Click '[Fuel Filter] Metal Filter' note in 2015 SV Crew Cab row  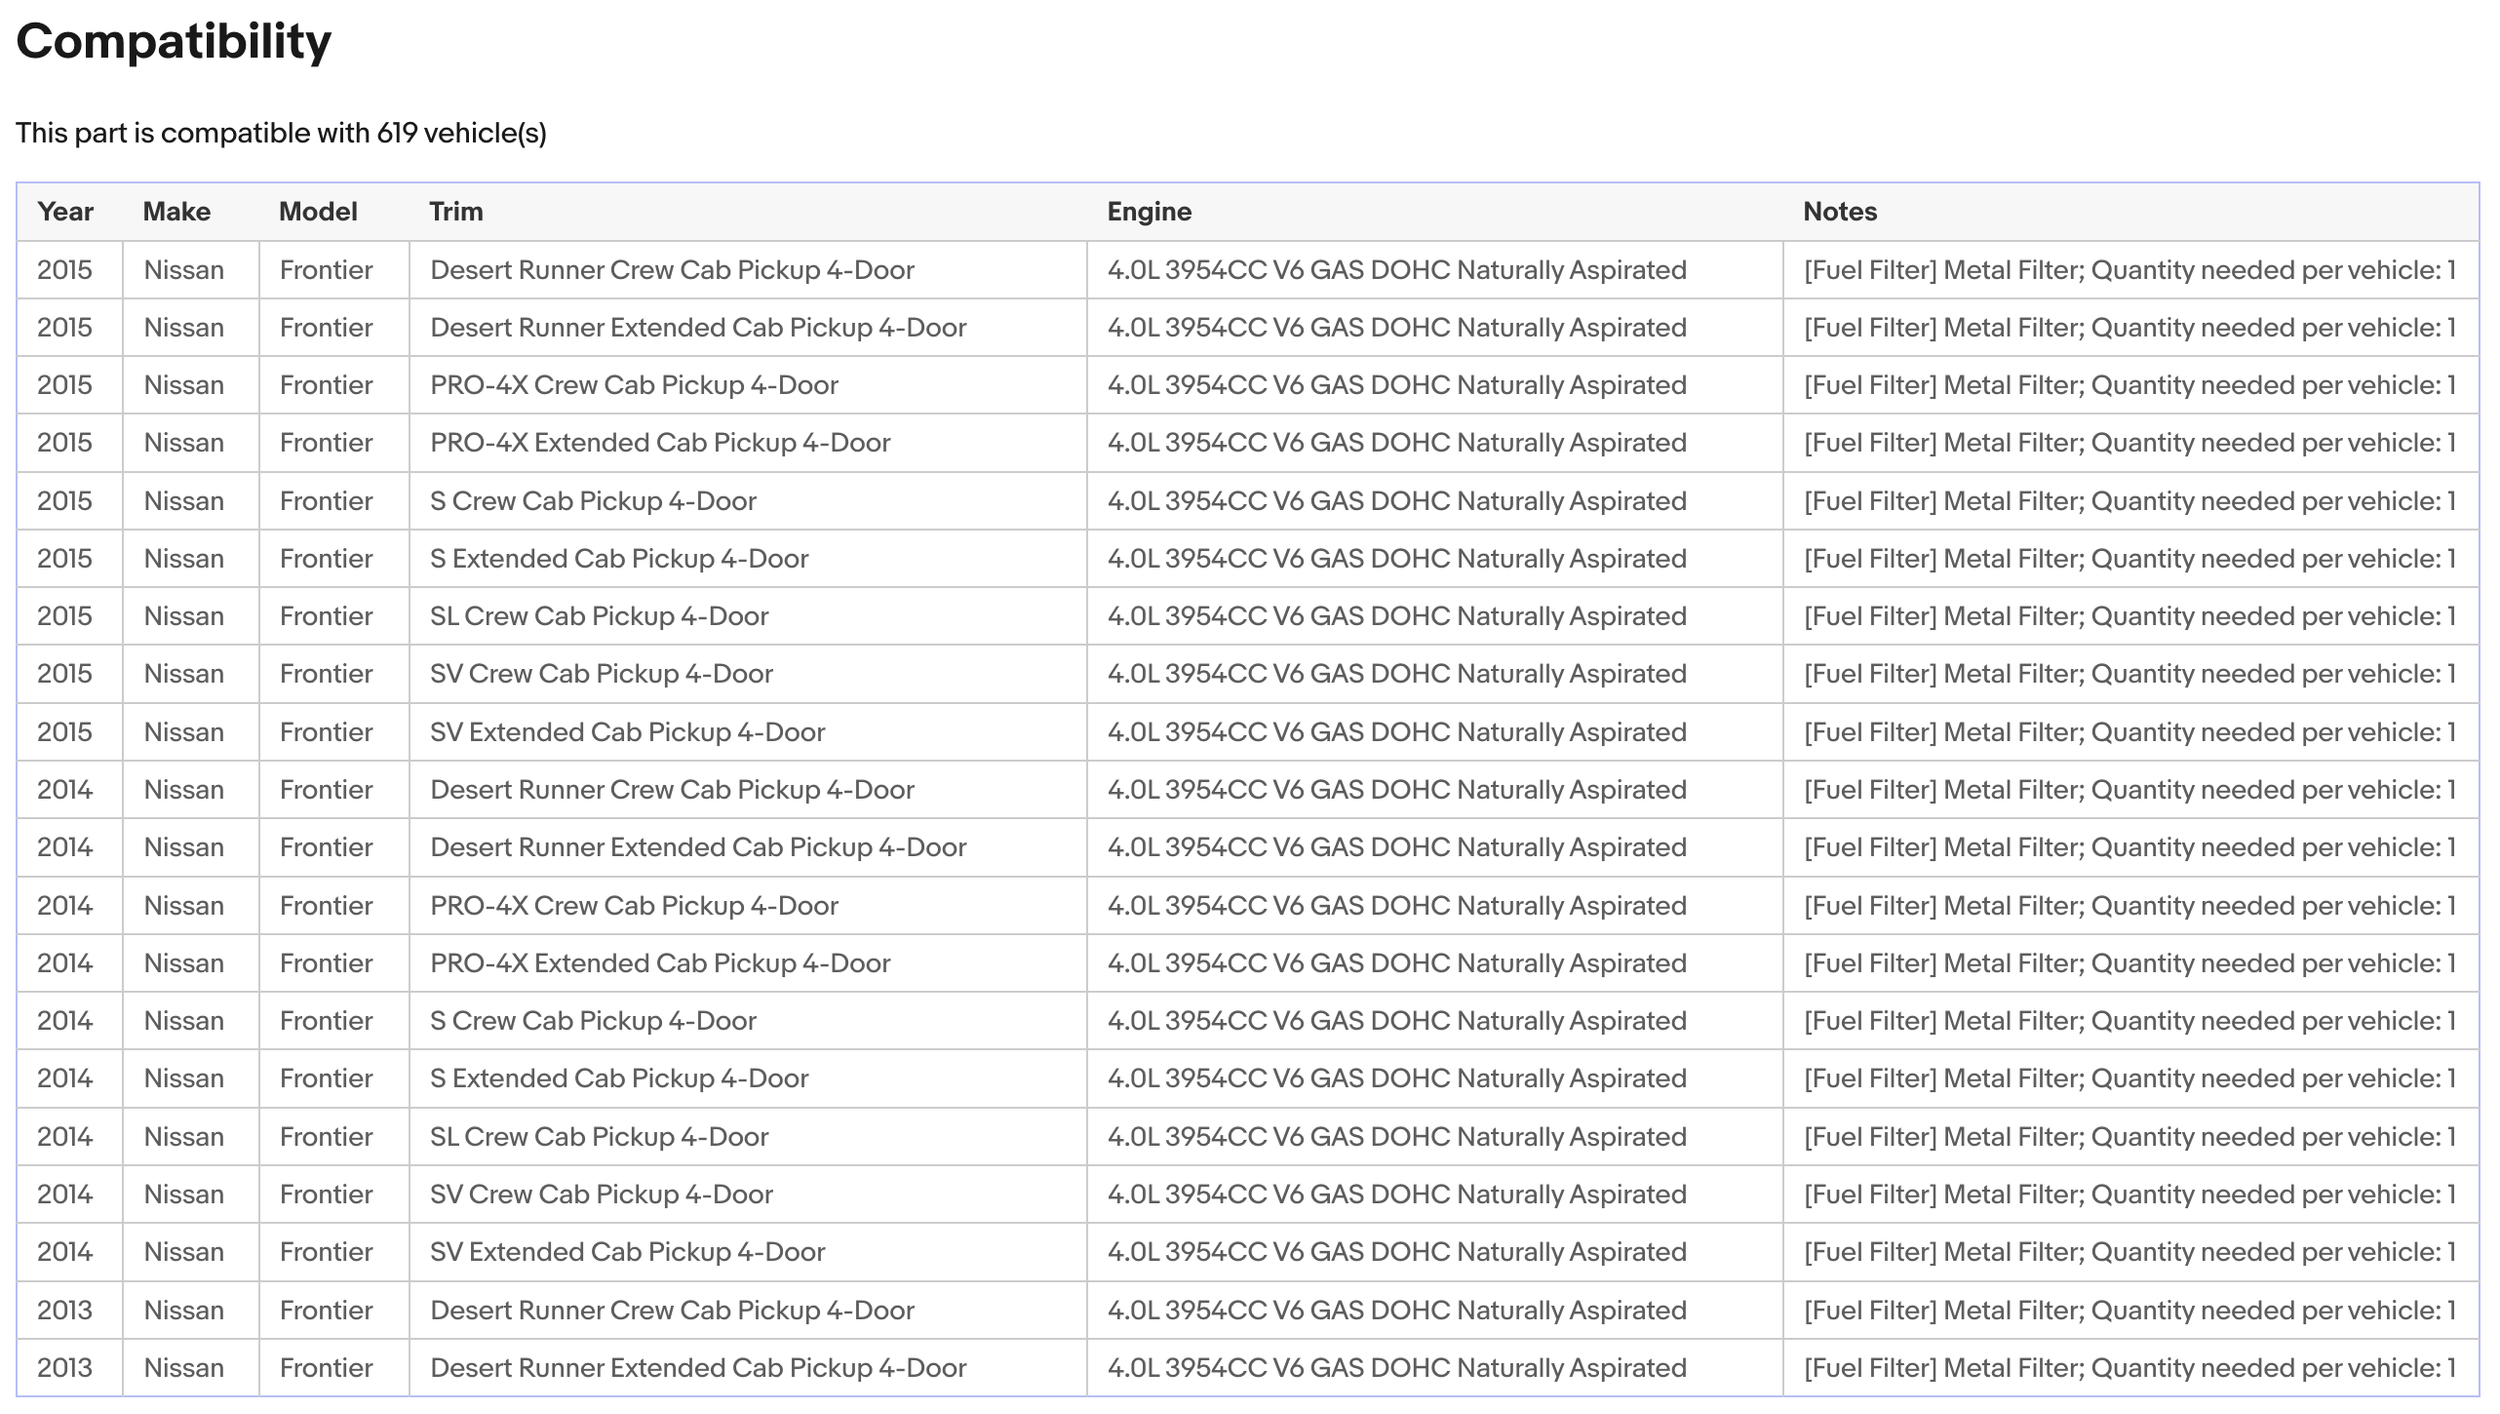(2130, 674)
